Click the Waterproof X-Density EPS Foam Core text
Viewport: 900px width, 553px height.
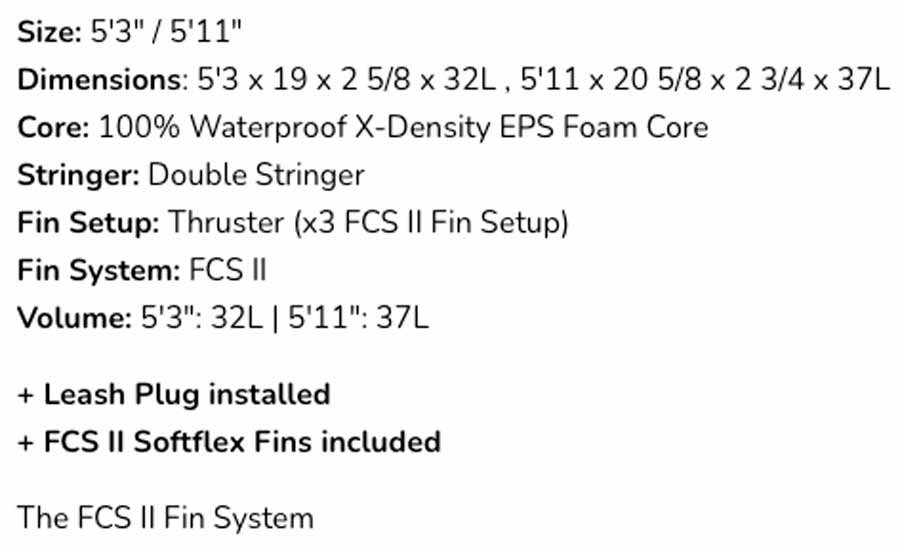pyautogui.click(x=449, y=127)
